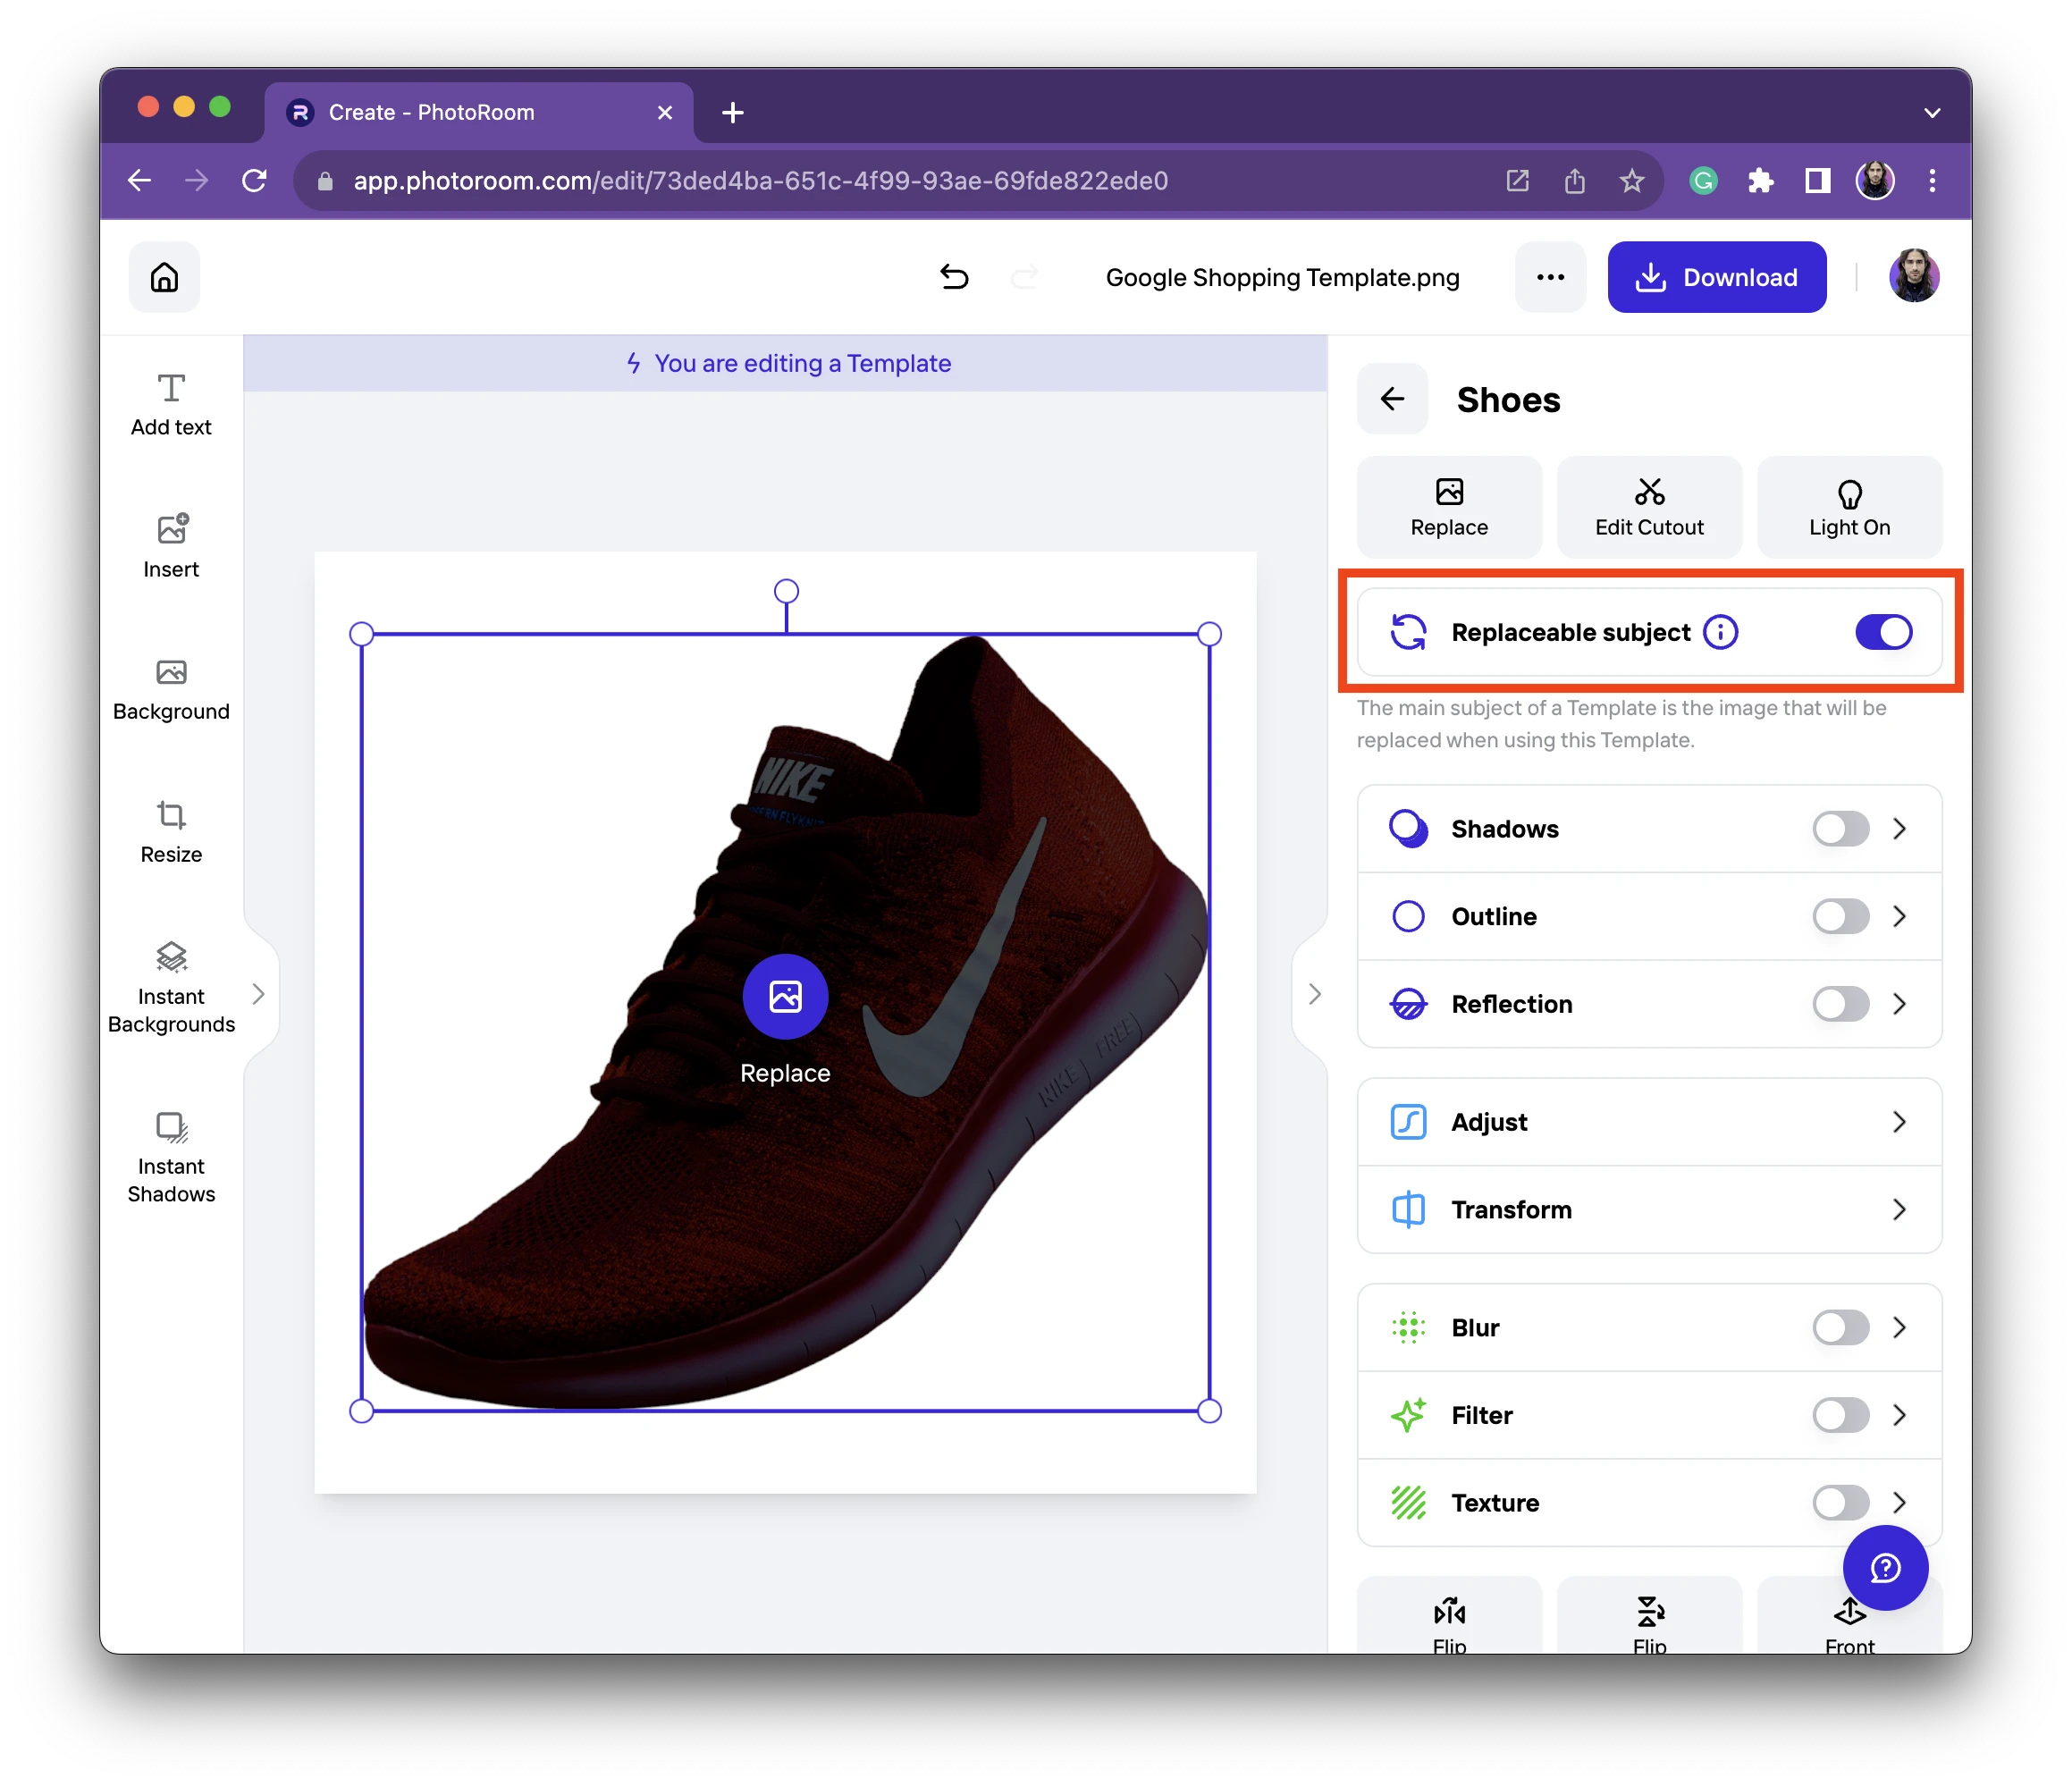This screenshot has height=1786, width=2072.
Task: Expand the Shadows settings chevron
Action: [x=1899, y=828]
